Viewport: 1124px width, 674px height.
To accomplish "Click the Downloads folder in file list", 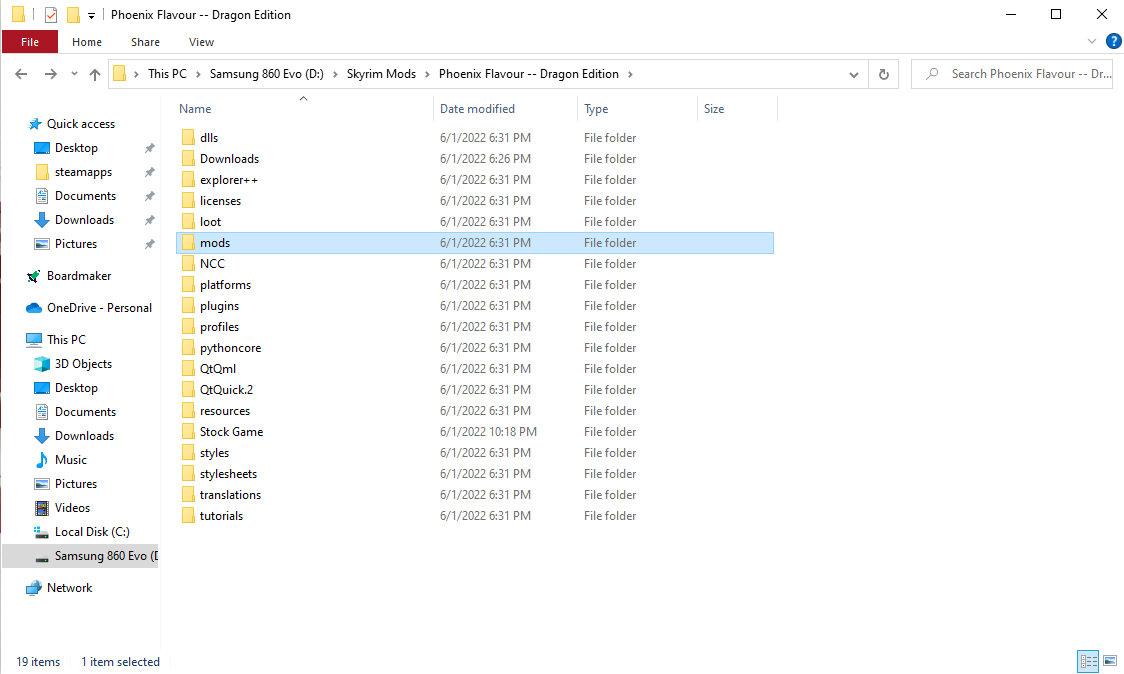I will click(x=229, y=158).
